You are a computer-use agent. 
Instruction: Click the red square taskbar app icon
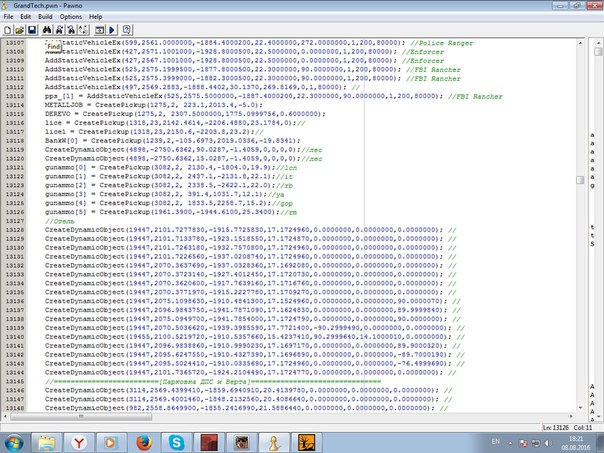tap(209, 443)
